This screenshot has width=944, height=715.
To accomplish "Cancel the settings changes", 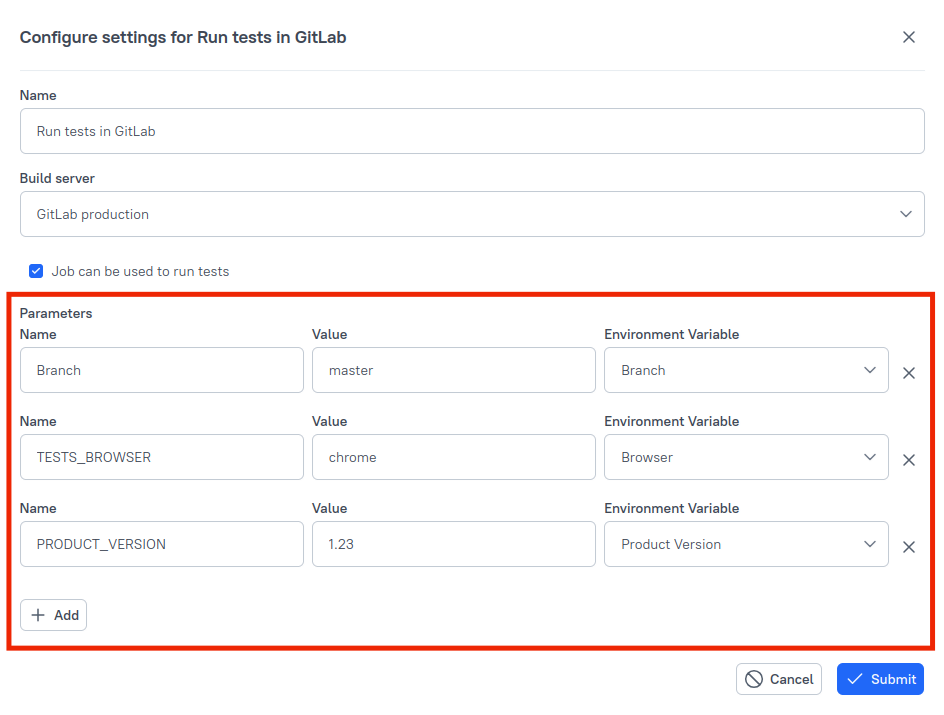I will 778,679.
